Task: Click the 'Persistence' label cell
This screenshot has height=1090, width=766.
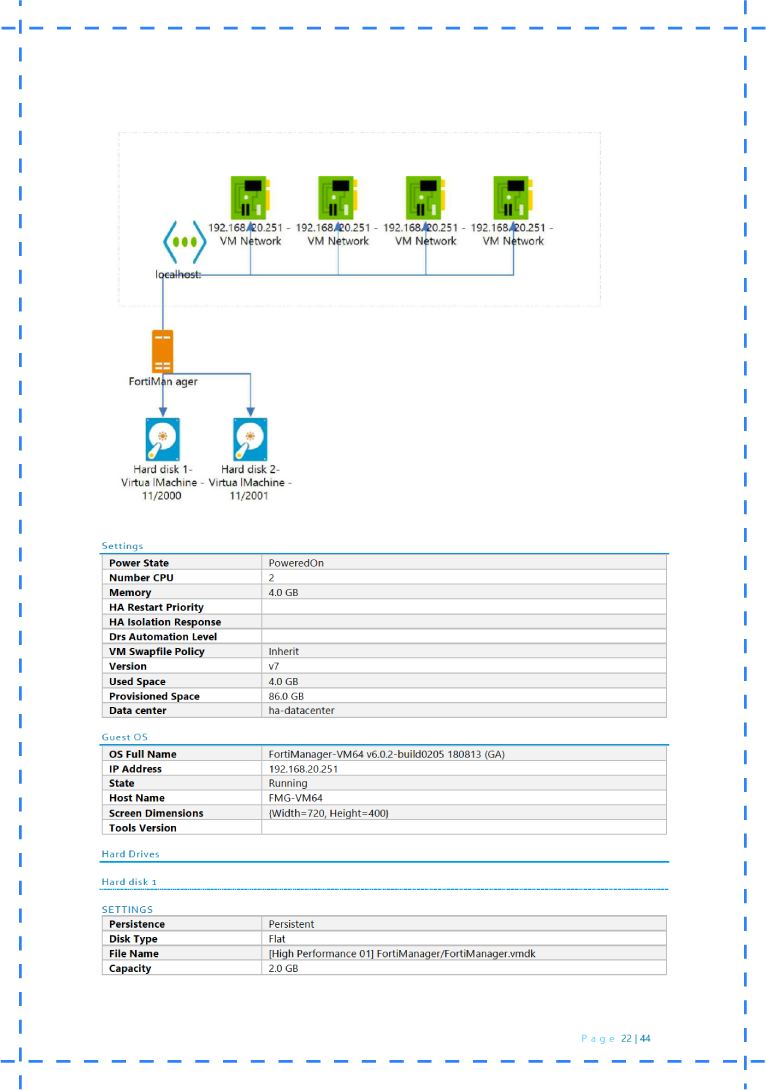Action: [x=182, y=925]
